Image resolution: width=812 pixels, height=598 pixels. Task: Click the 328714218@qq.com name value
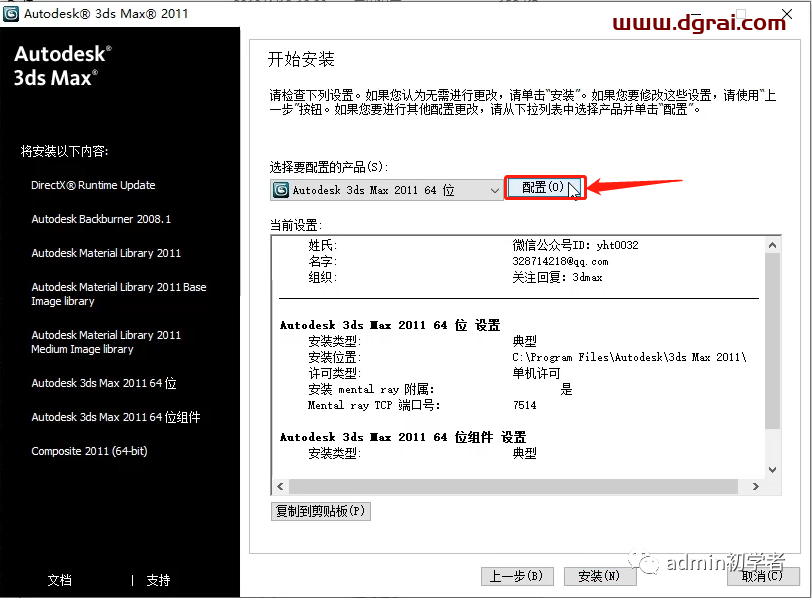coord(560,261)
